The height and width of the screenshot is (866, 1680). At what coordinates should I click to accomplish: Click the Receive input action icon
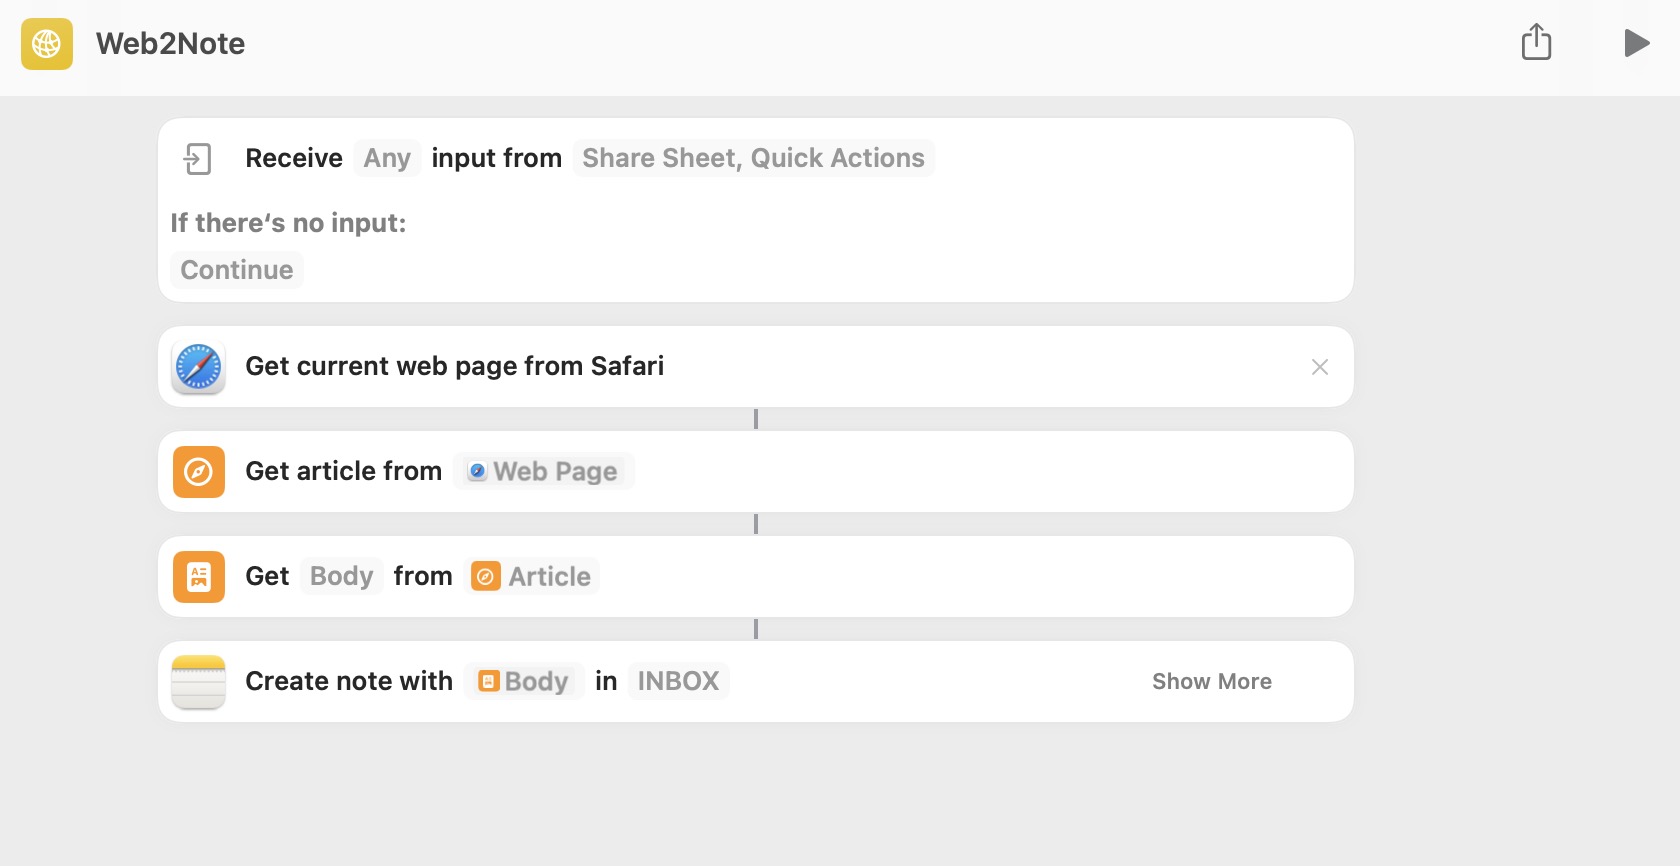(x=198, y=159)
